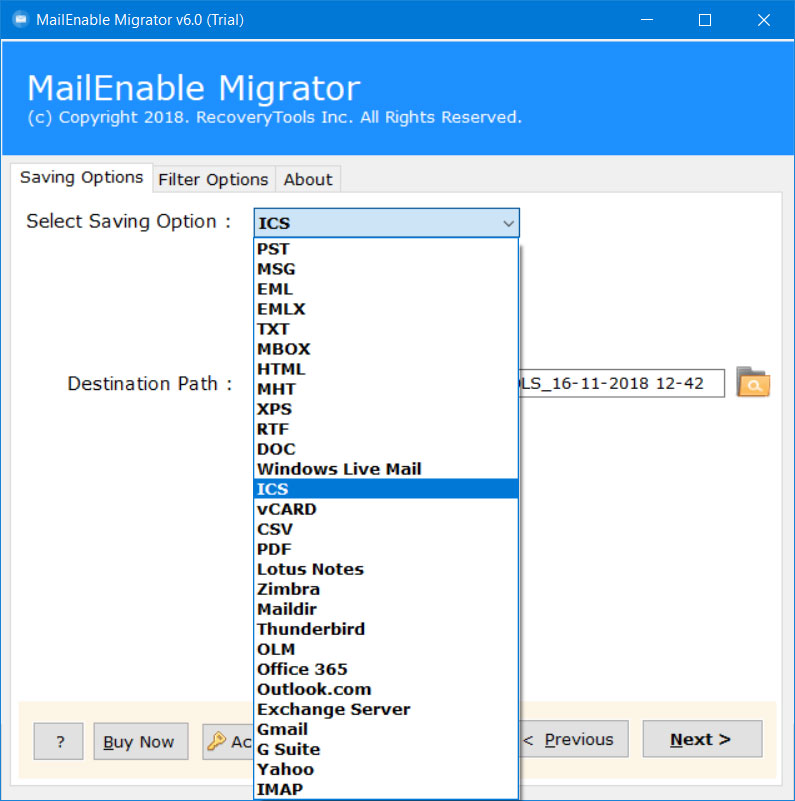Select MHT in the format list
The width and height of the screenshot is (795, 801).
(x=386, y=389)
